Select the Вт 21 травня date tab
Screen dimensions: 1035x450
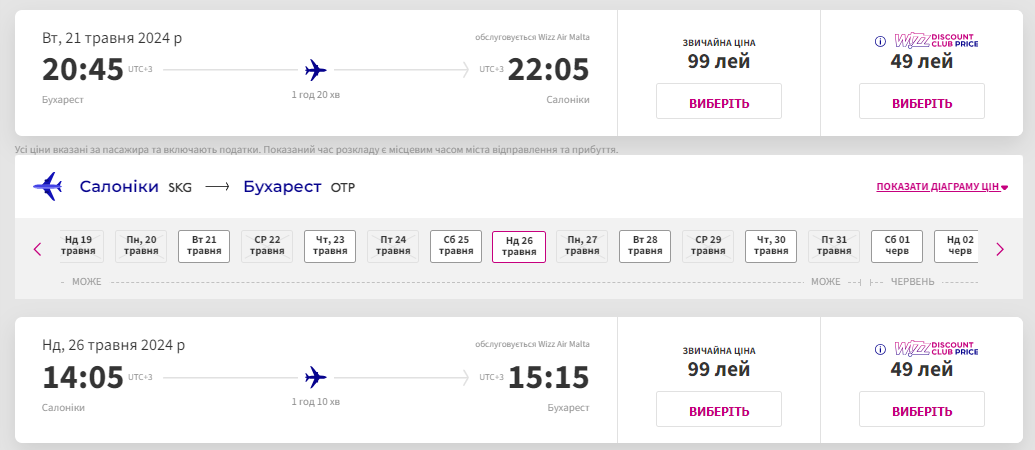point(204,246)
